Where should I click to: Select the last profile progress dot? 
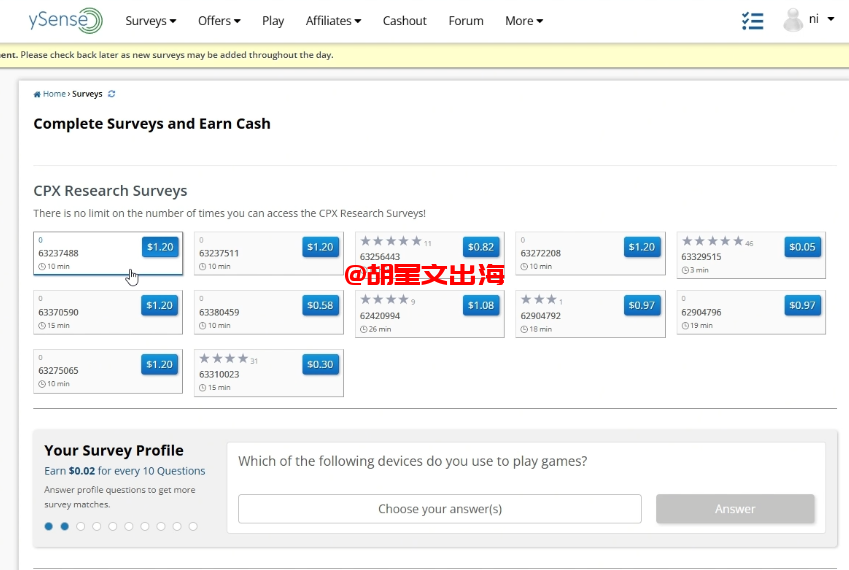point(193,526)
